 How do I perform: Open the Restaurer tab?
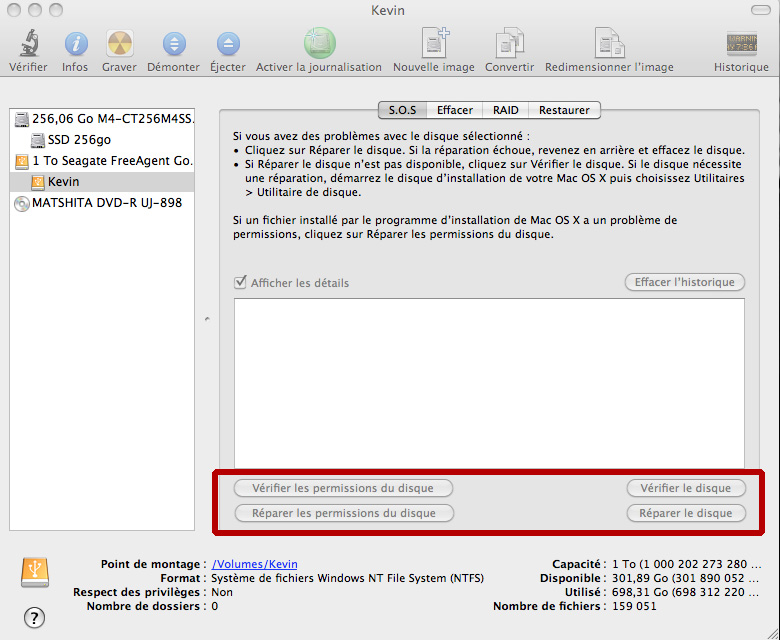point(564,110)
